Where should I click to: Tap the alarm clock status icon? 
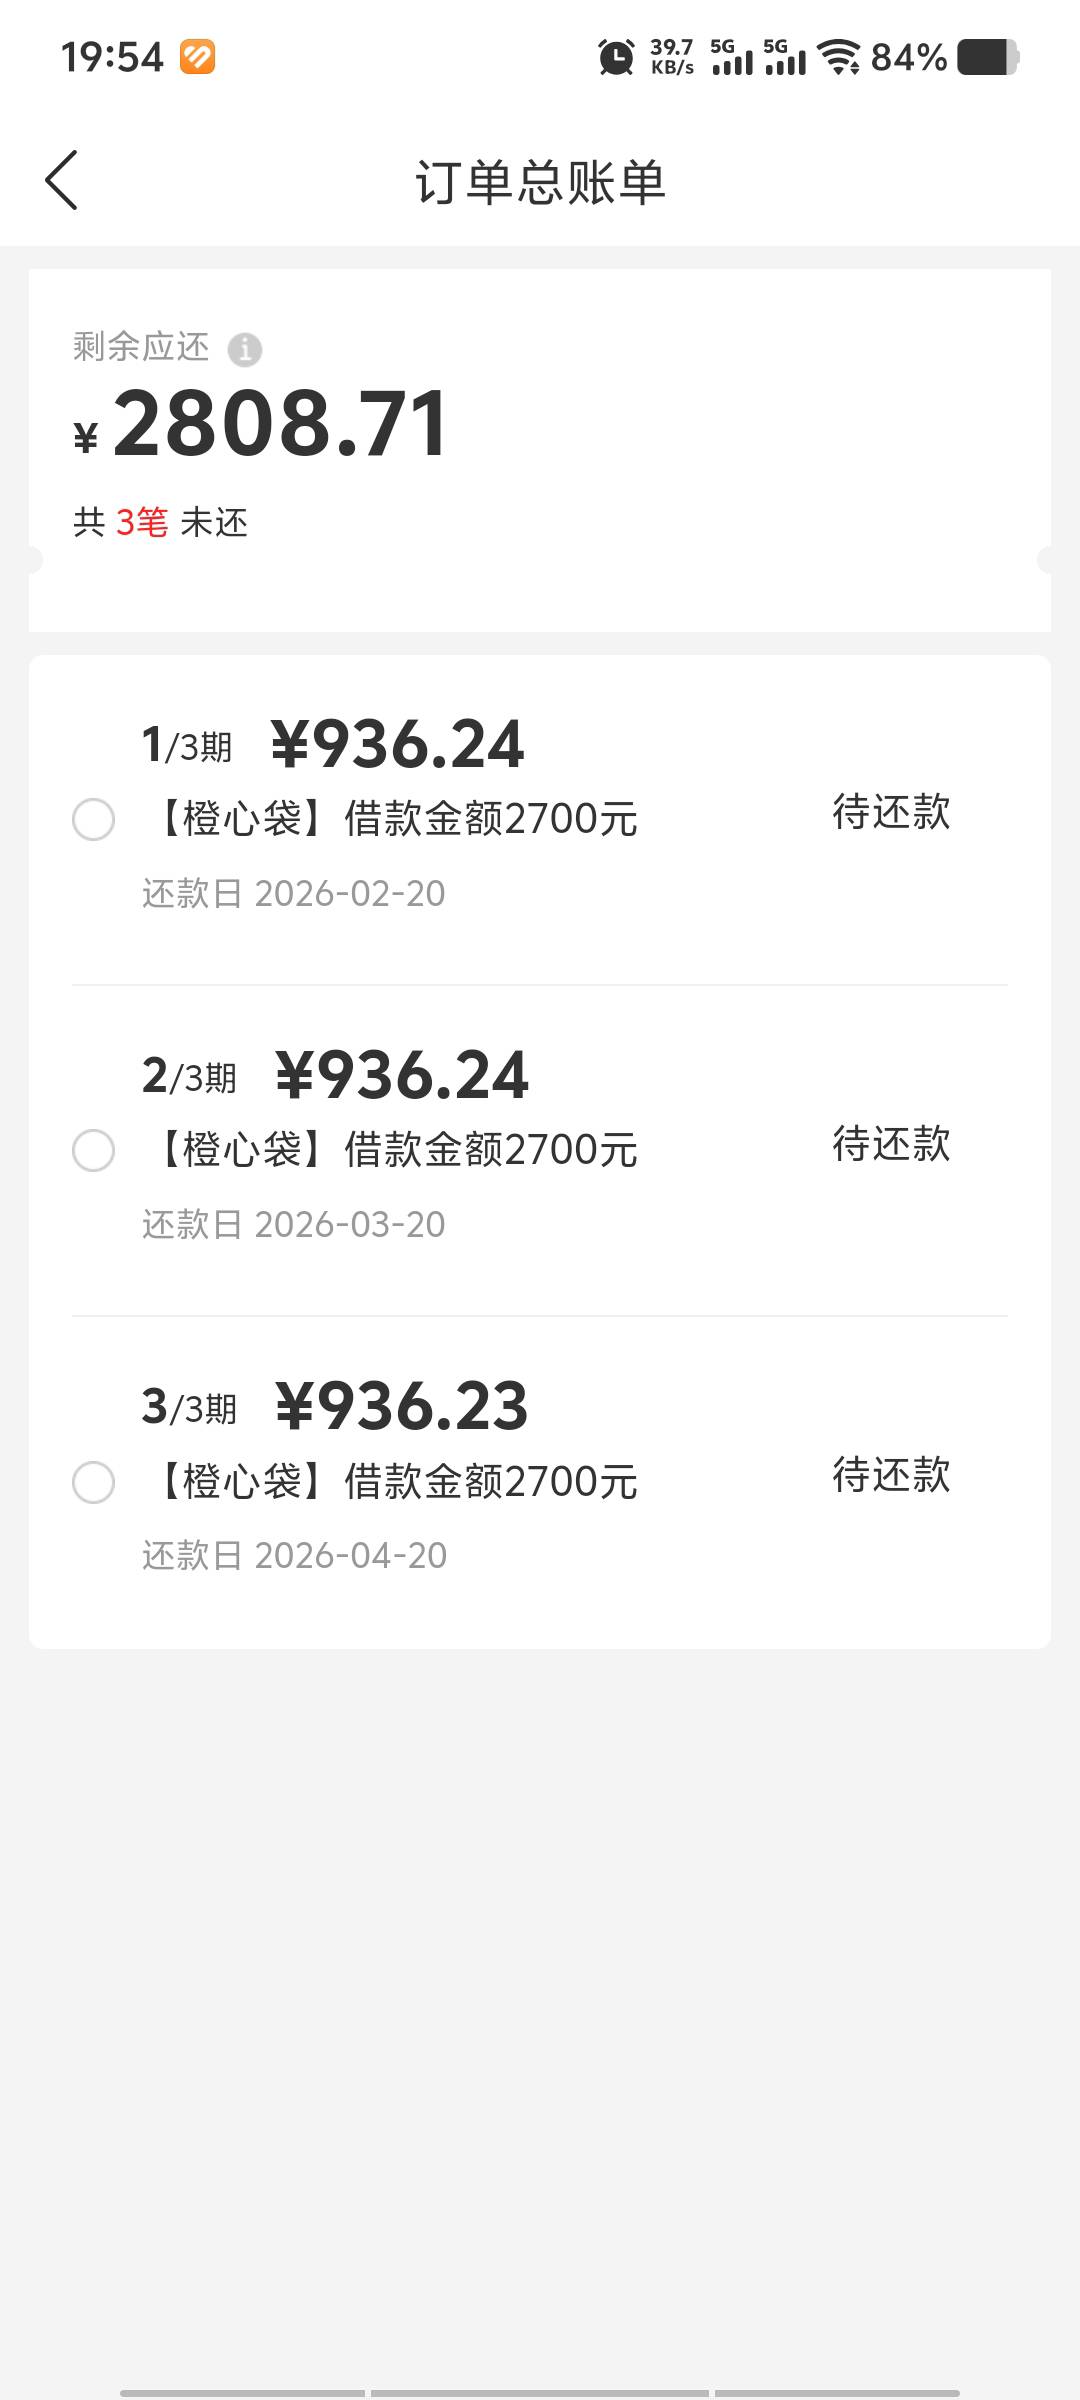coord(616,57)
